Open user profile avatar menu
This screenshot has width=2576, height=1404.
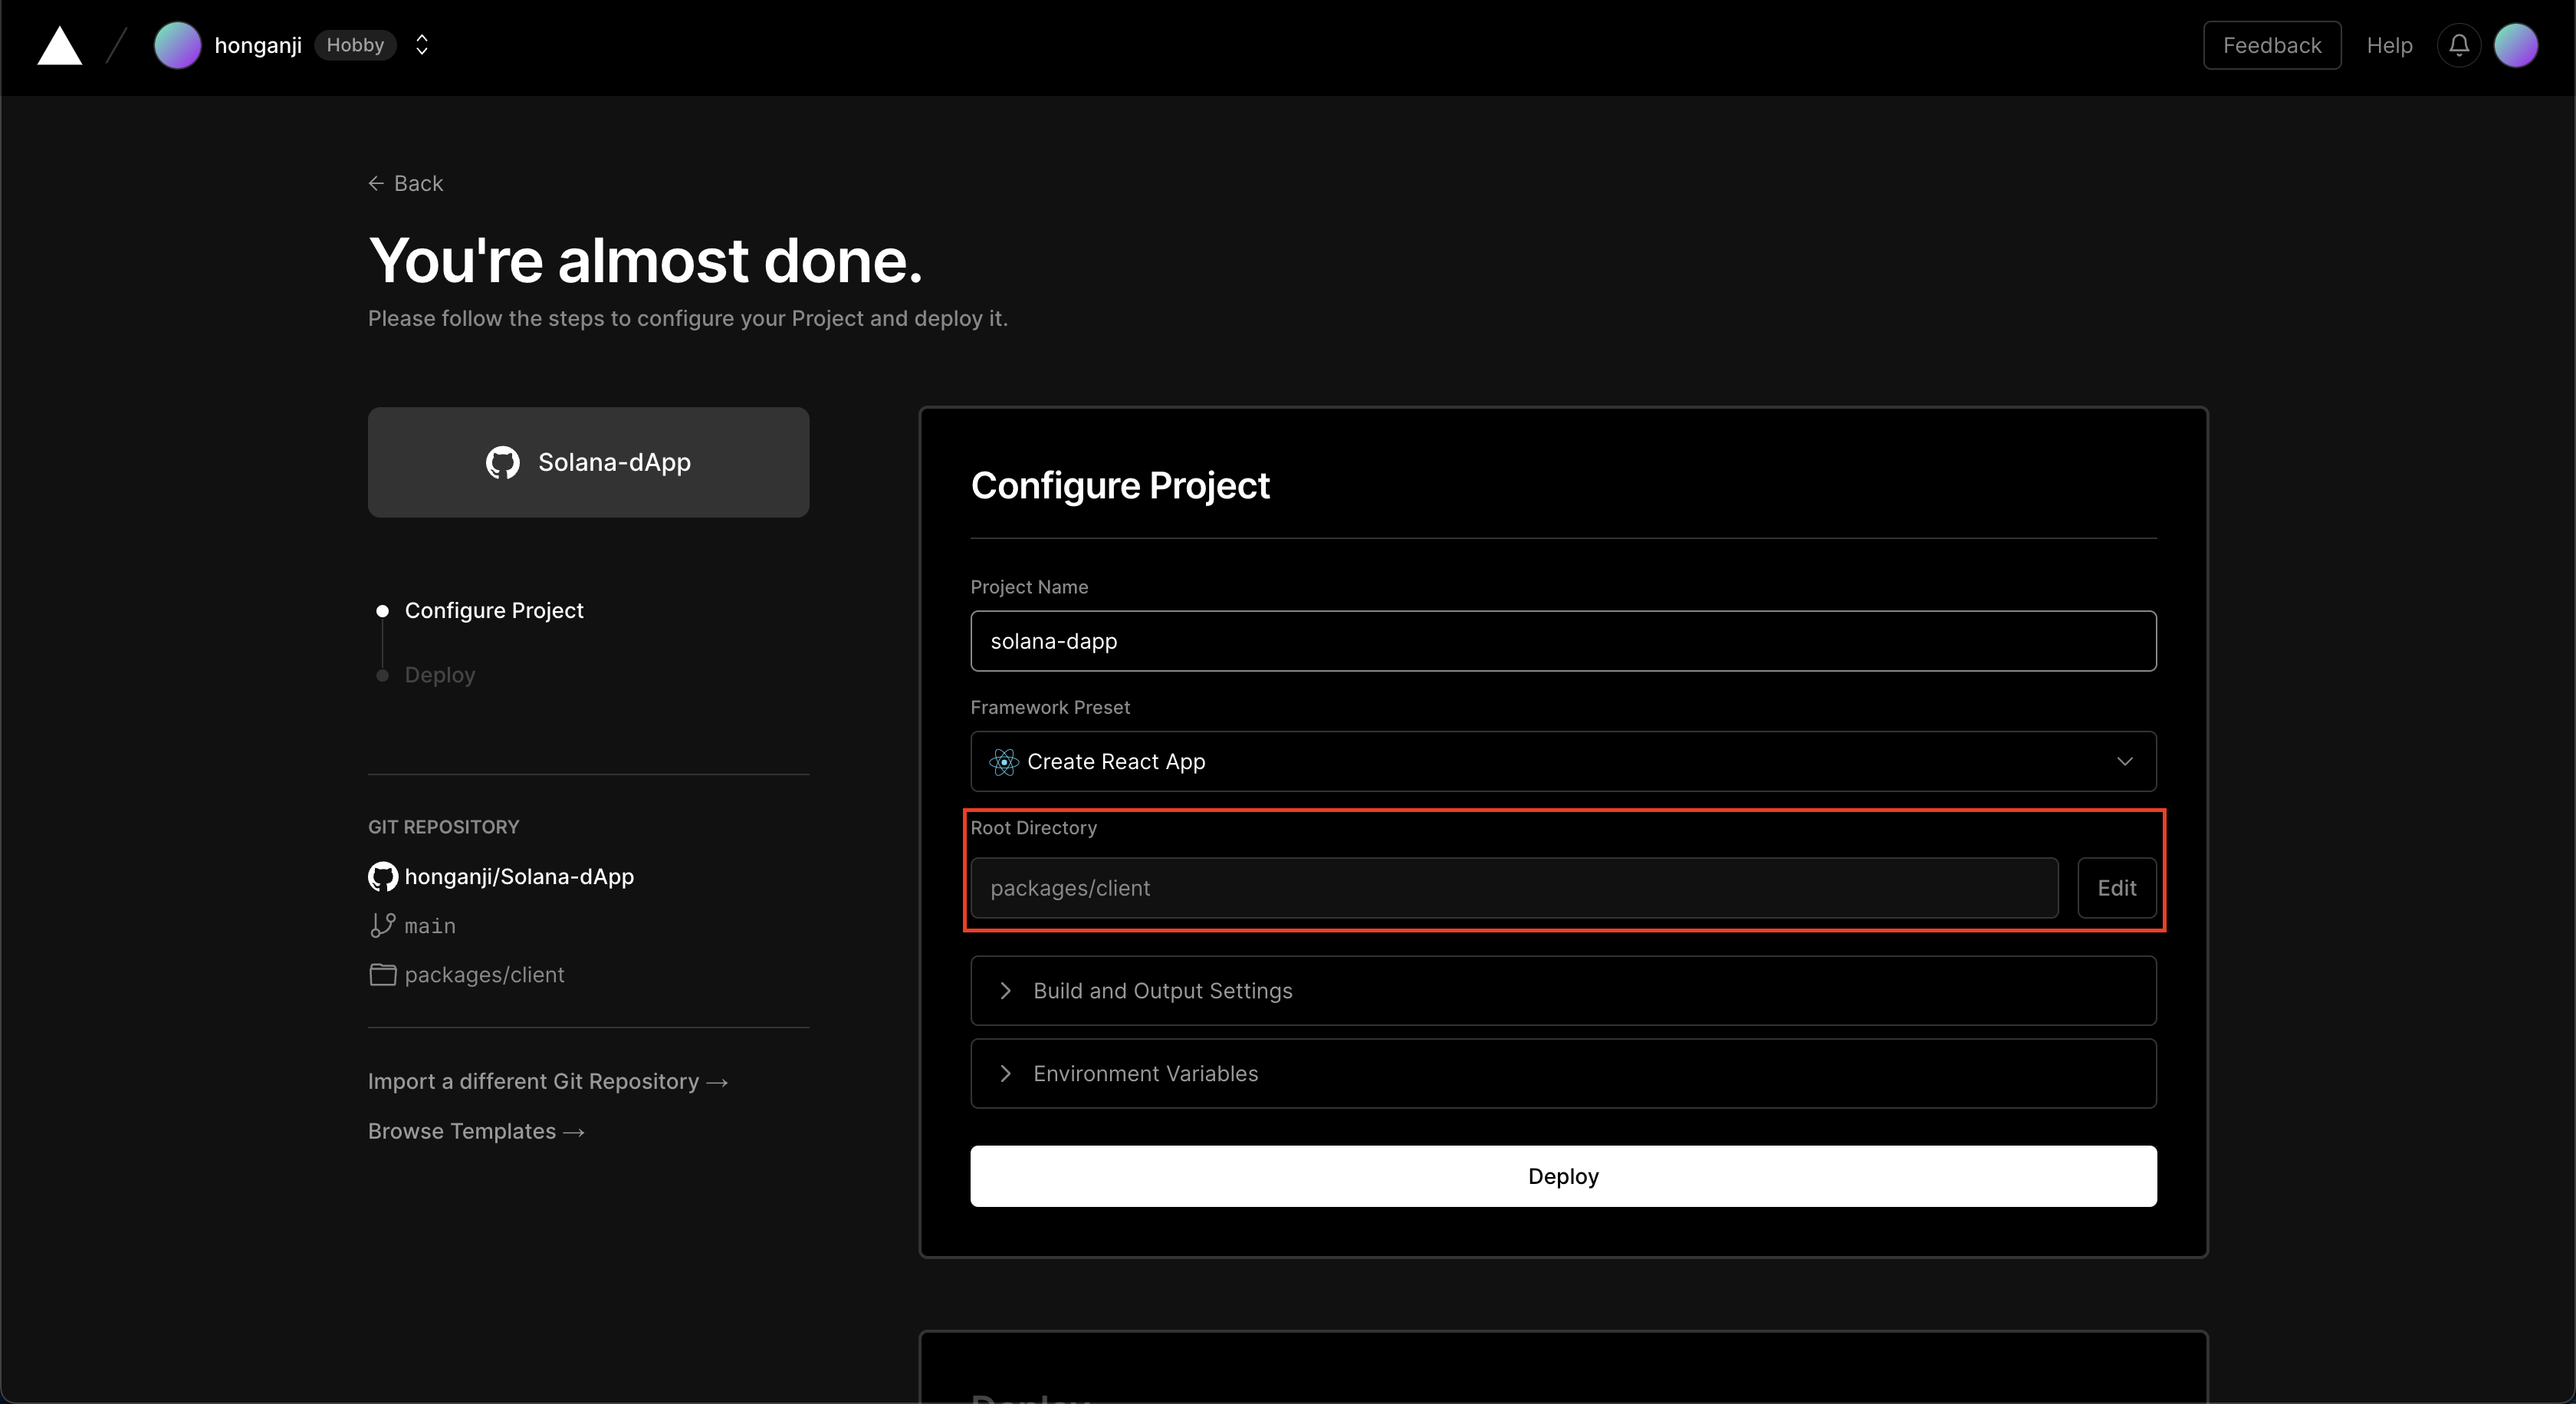[2516, 45]
